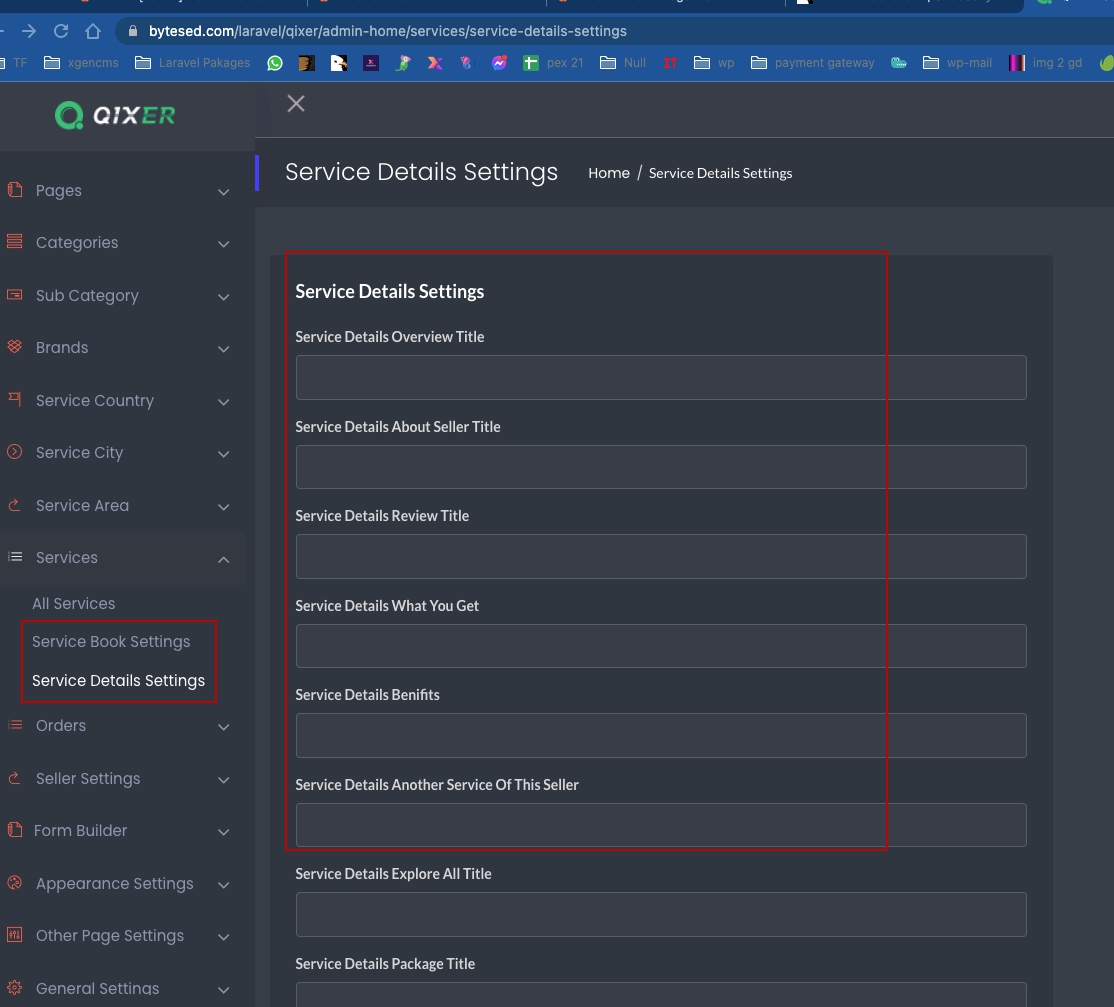Expand the Seller Settings chevron
This screenshot has height=1007, width=1114.
(224, 780)
